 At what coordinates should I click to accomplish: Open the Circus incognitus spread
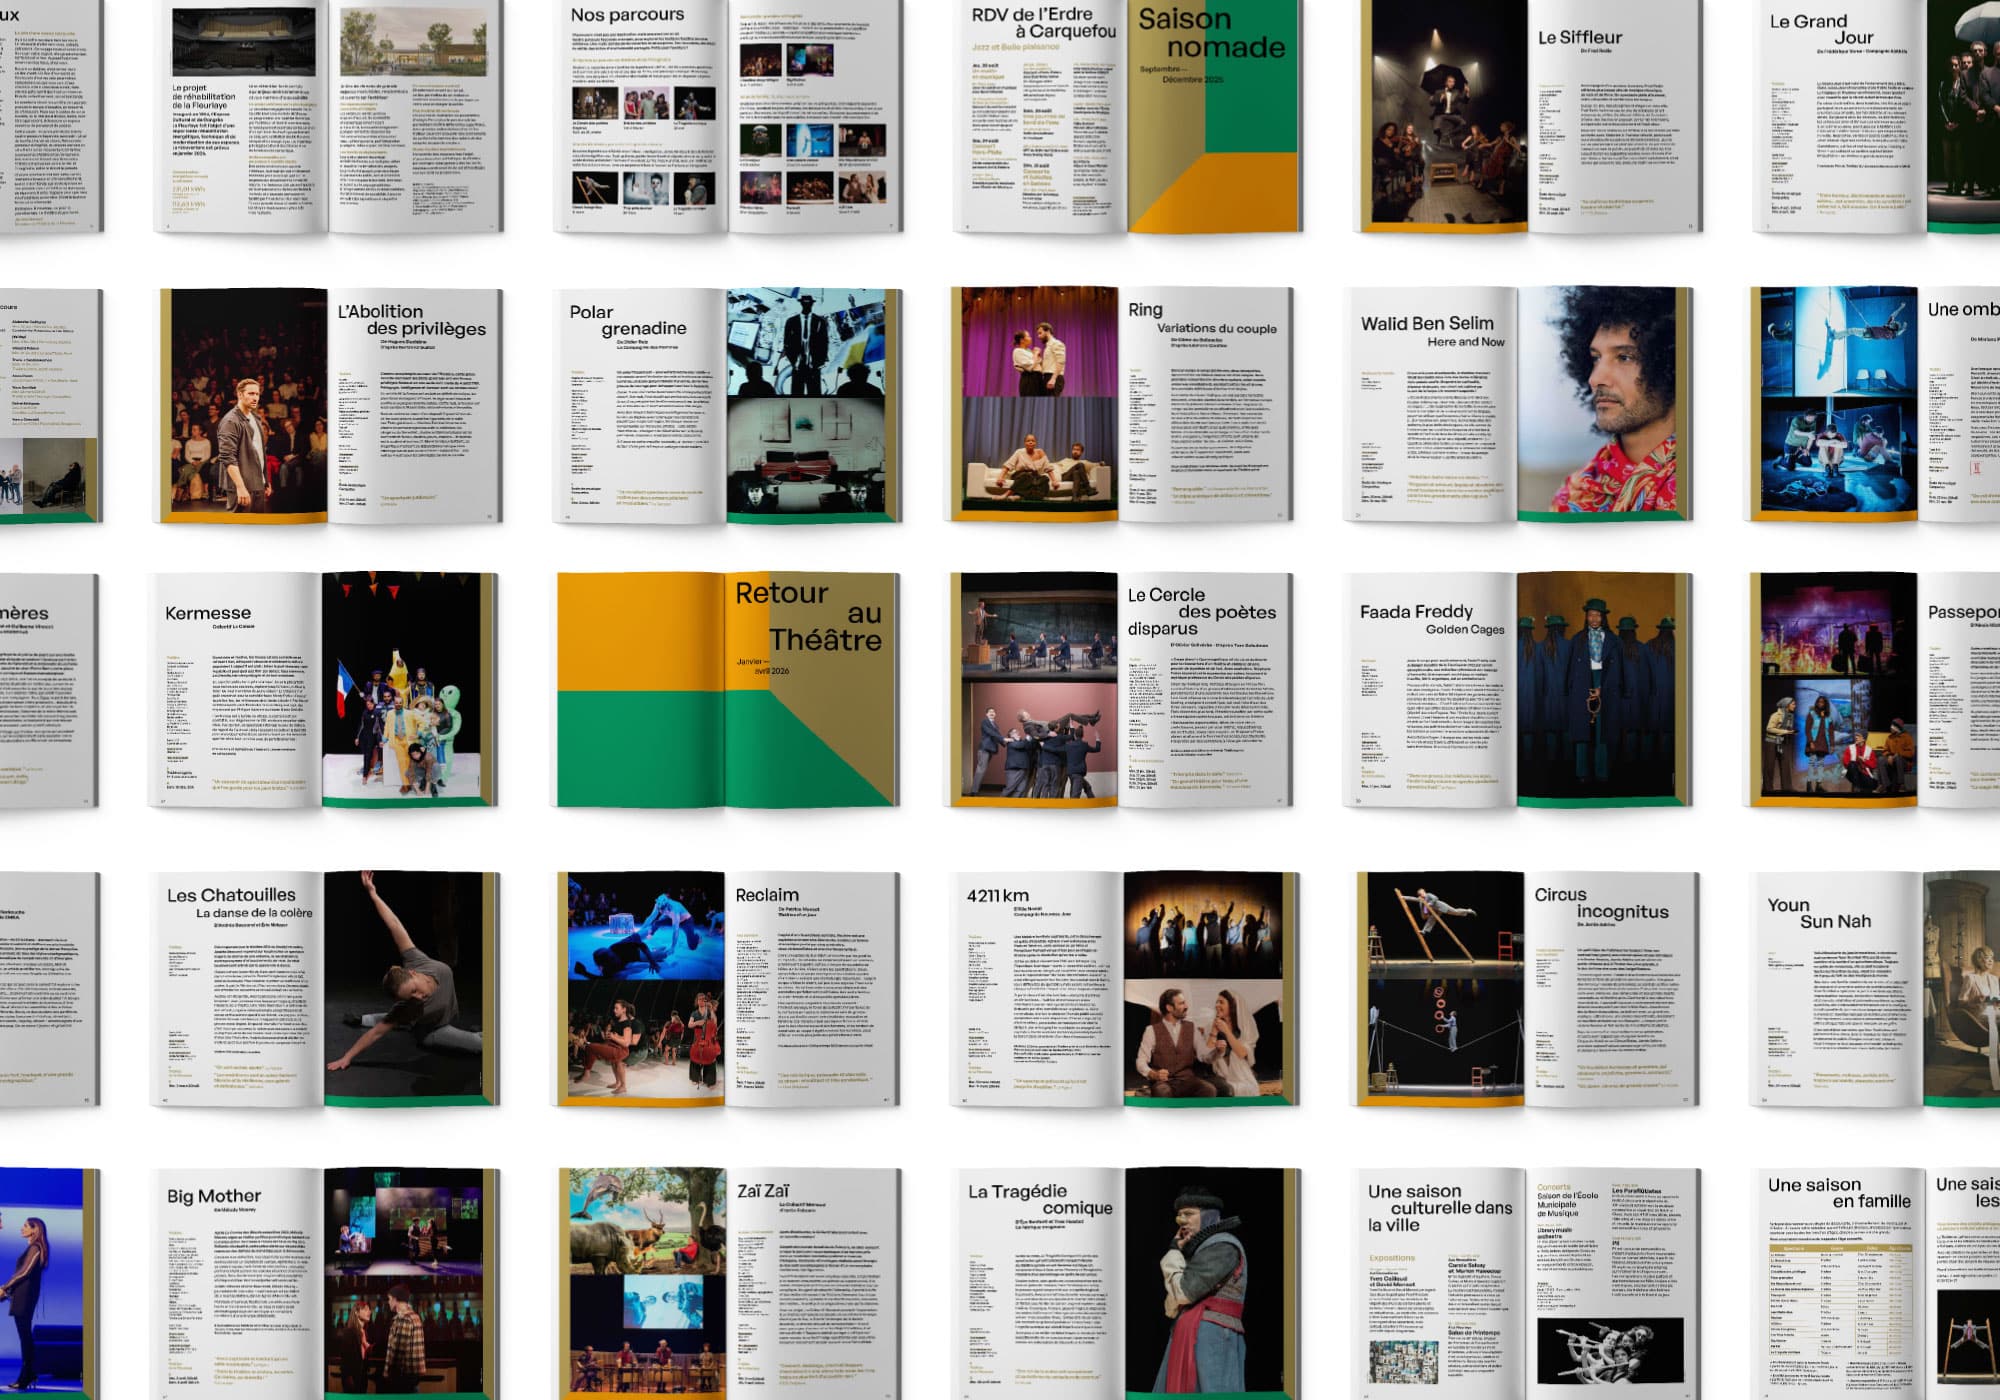[x=1526, y=988]
